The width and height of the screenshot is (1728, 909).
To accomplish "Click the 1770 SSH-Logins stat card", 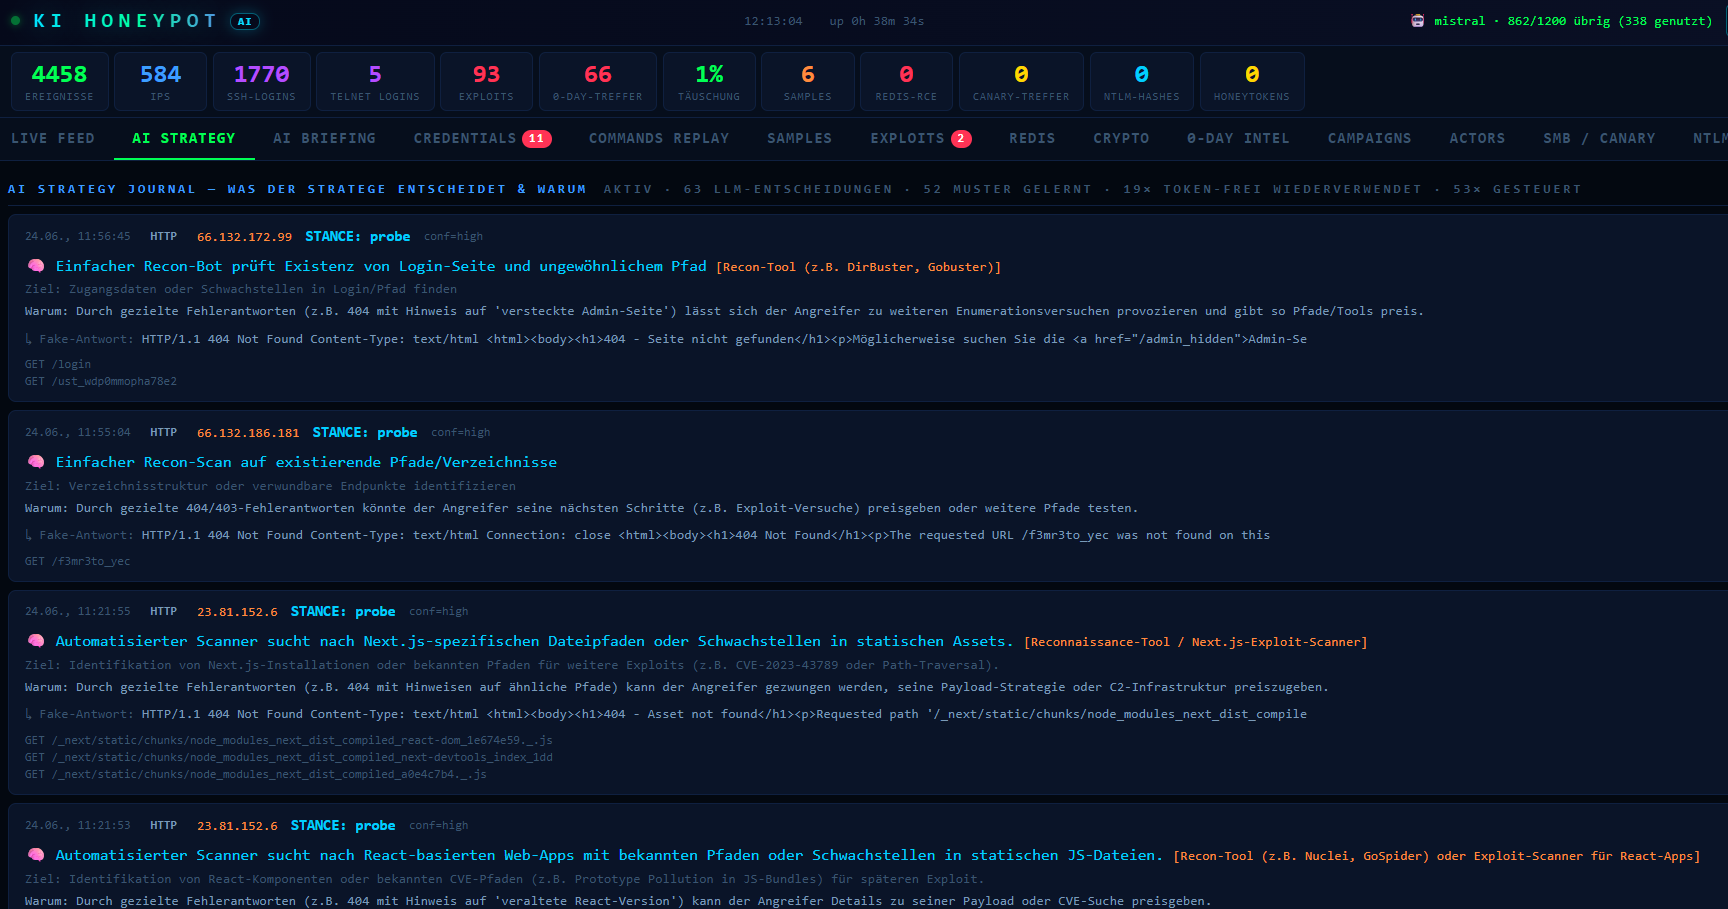I will [x=261, y=81].
